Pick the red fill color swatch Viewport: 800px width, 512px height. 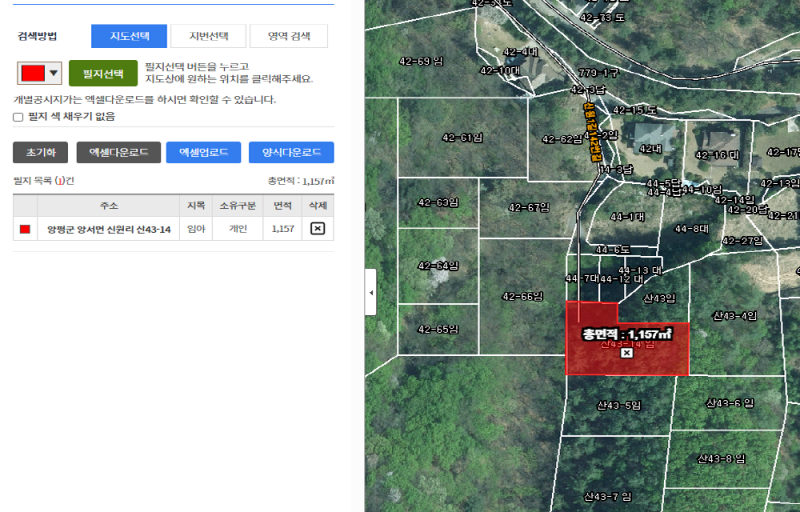(33, 73)
